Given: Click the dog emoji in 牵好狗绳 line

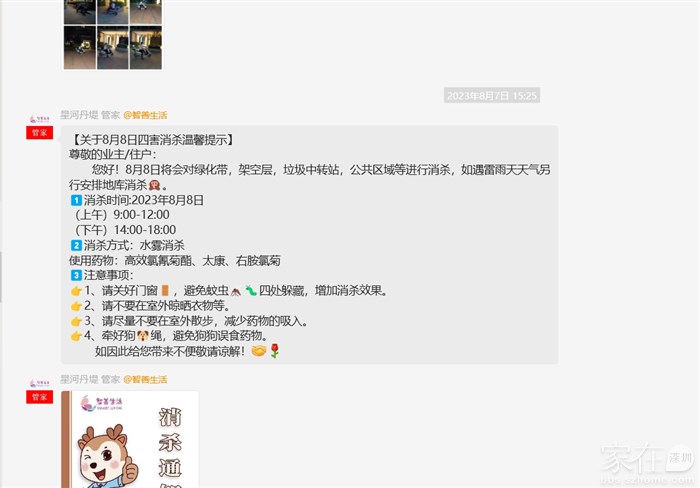Looking at the screenshot, I should tap(143, 335).
